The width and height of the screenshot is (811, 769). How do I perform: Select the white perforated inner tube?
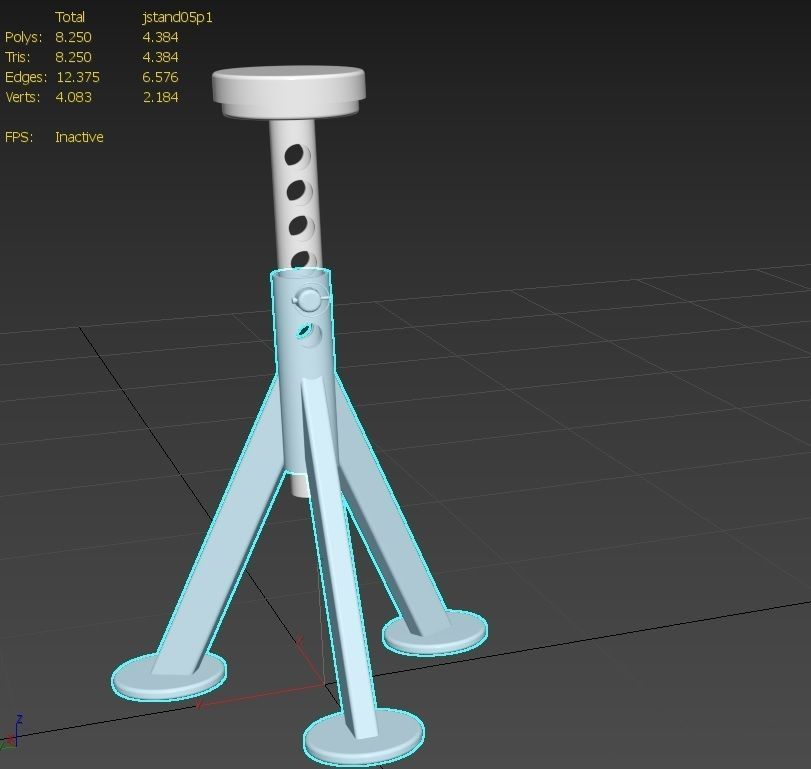coord(279,207)
